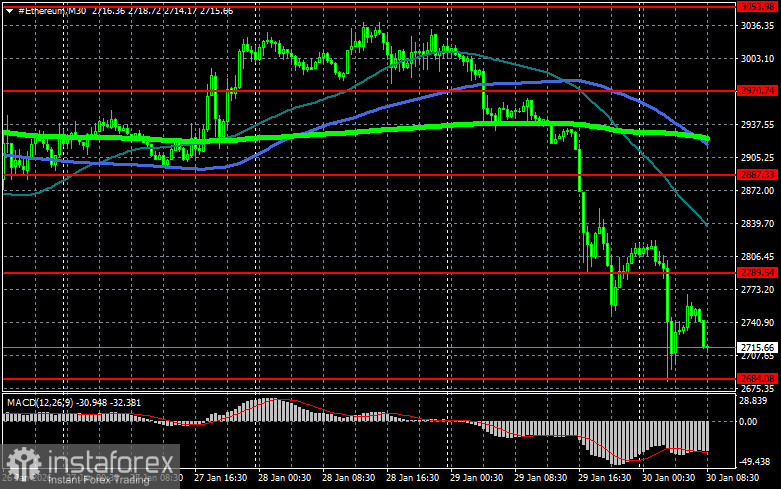Click the 3036.35 price scale label

(757, 25)
